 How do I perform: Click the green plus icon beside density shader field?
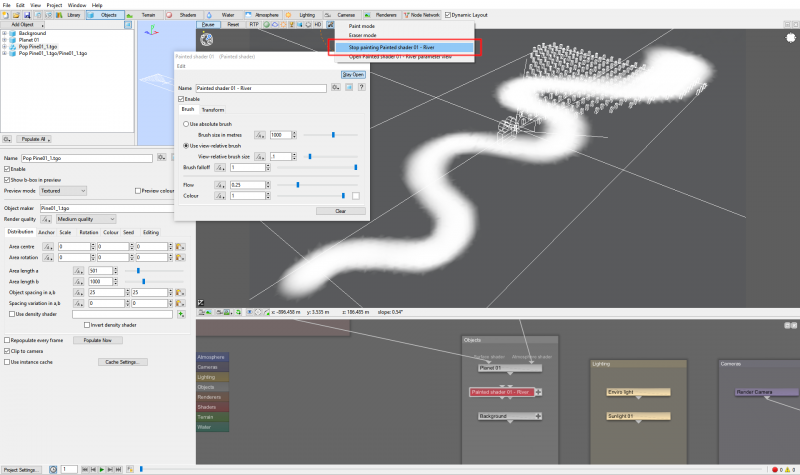coord(181,314)
